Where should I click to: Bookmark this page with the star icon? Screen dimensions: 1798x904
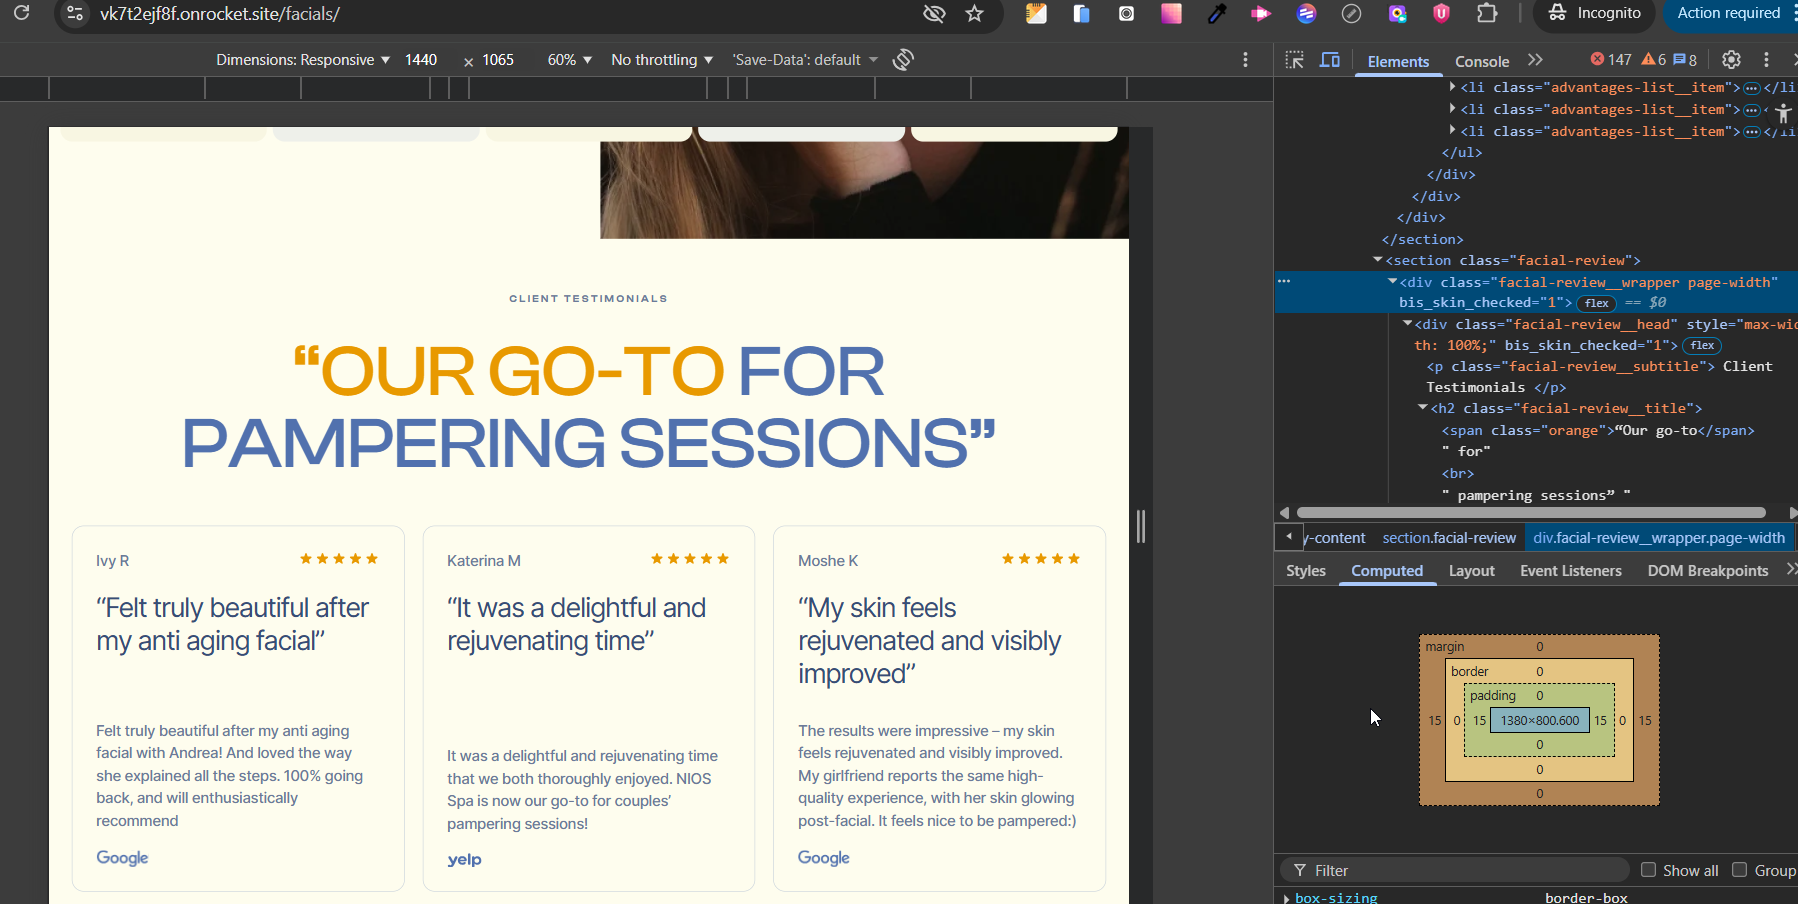pyautogui.click(x=975, y=14)
